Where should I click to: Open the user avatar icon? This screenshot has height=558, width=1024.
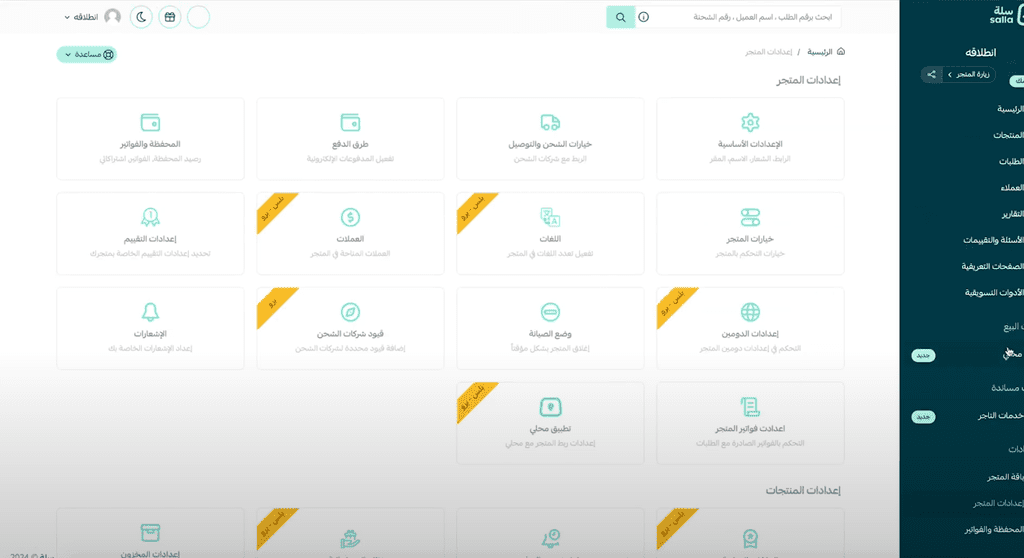point(112,16)
